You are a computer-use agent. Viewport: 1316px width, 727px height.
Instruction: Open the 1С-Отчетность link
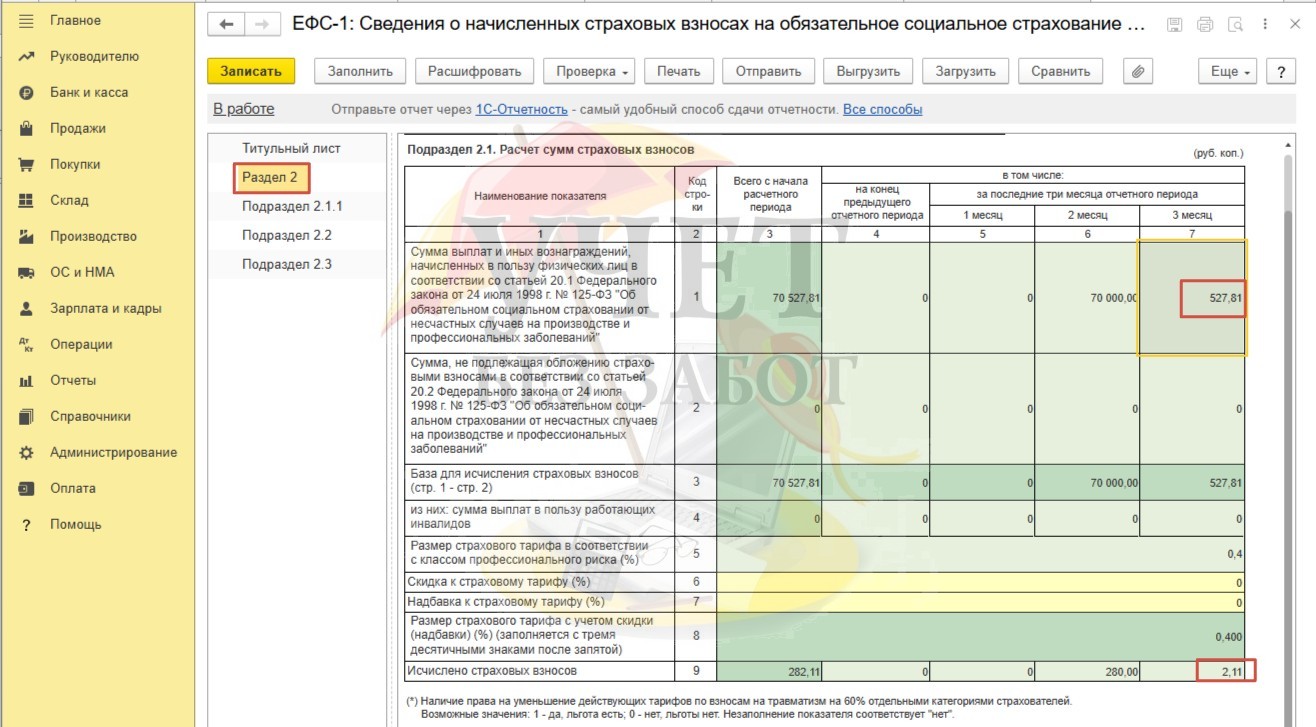coord(522,110)
